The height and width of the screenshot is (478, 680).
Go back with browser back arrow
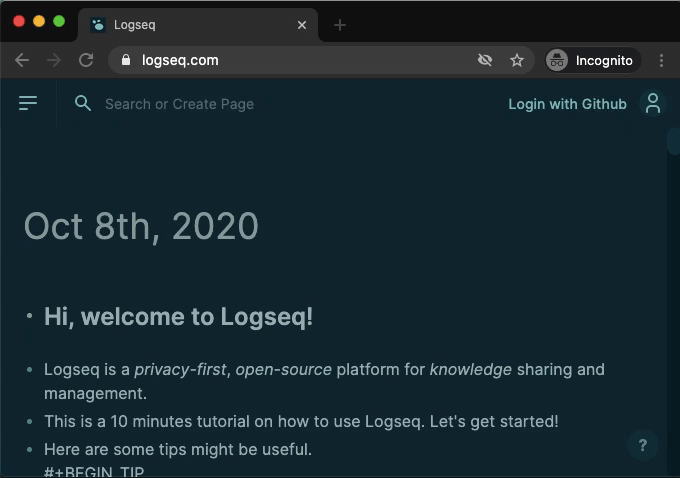pos(22,60)
